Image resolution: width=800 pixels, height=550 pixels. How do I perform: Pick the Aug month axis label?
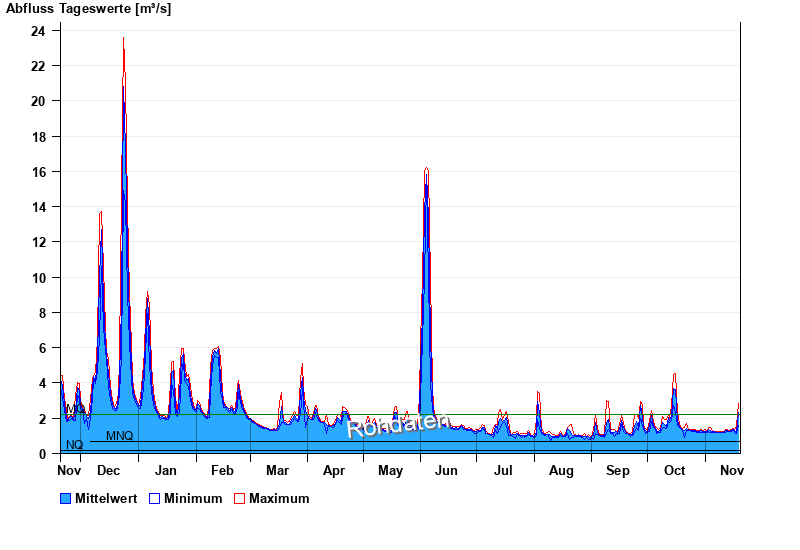pos(561,470)
